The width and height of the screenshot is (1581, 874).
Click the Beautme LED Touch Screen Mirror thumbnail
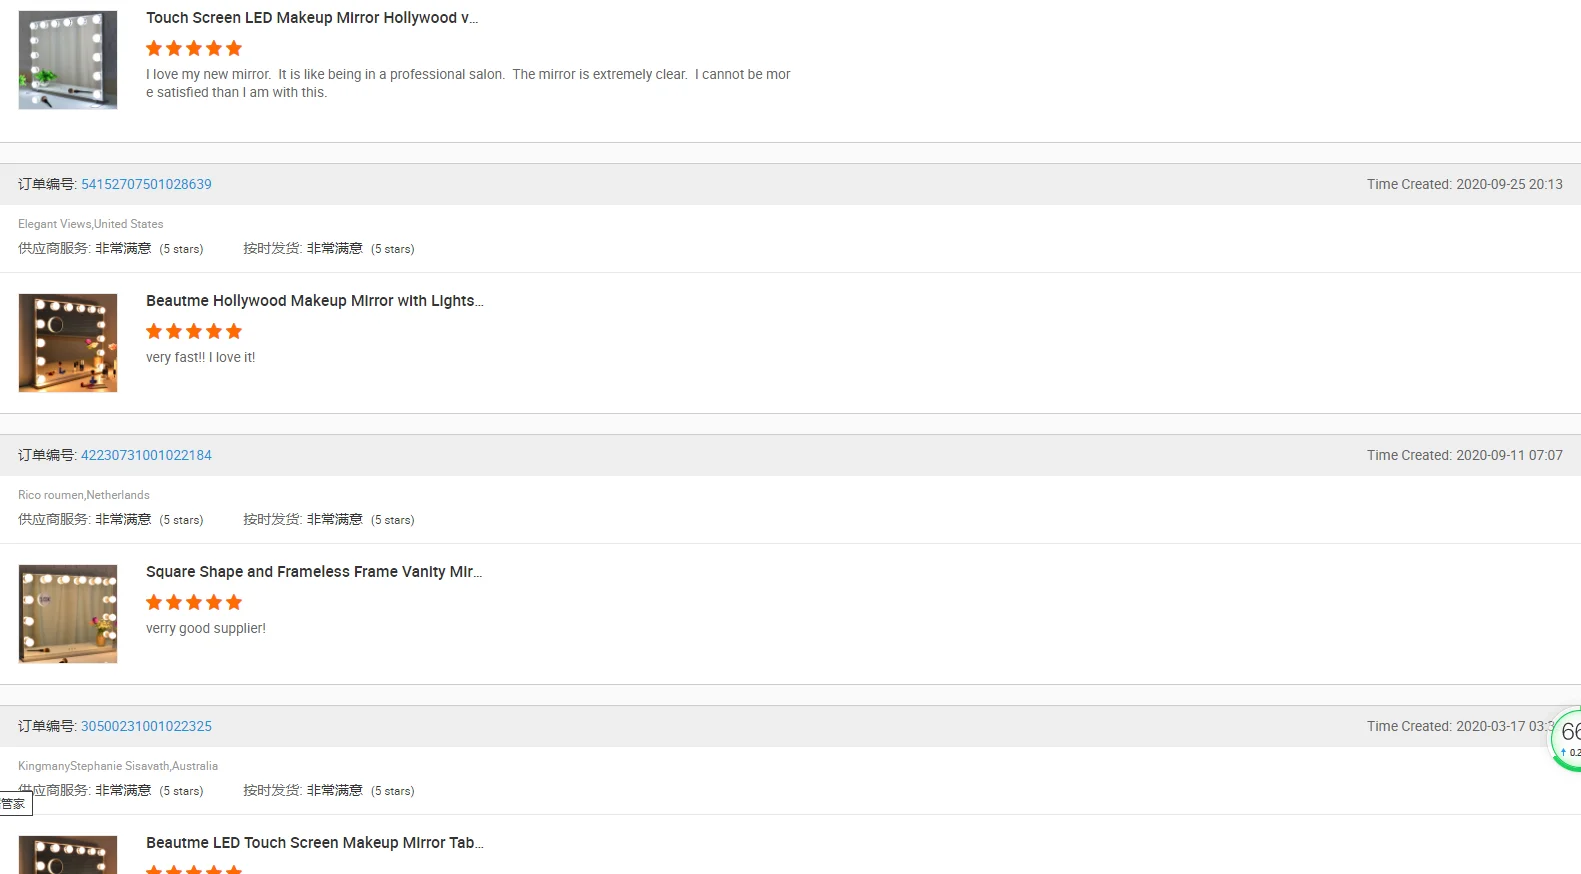[68, 856]
